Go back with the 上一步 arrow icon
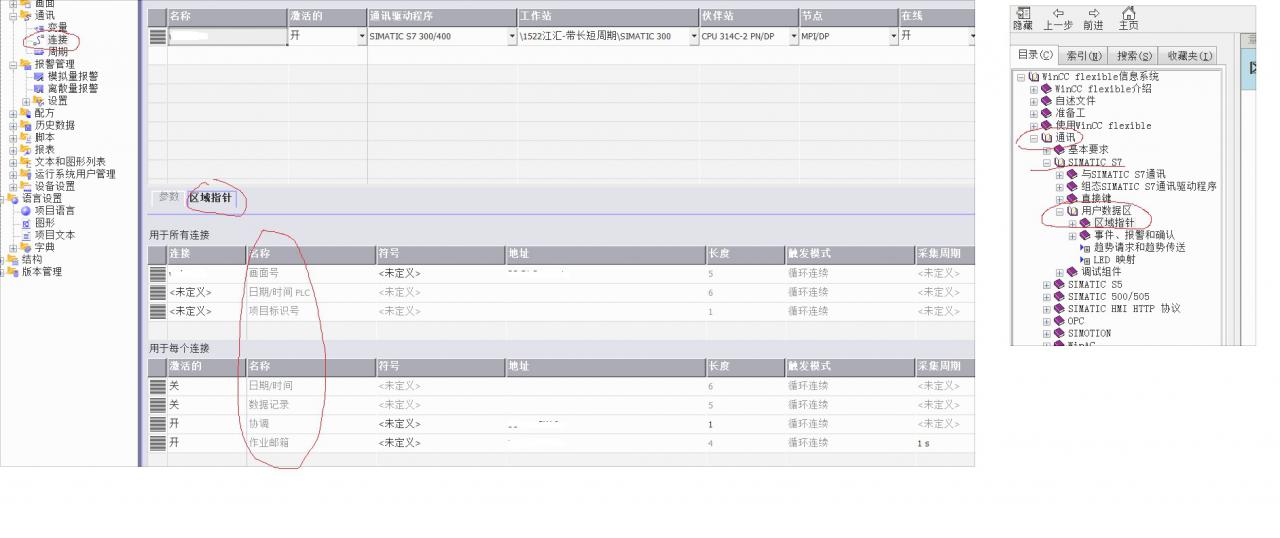The width and height of the screenshot is (1280, 538). pos(1058,13)
